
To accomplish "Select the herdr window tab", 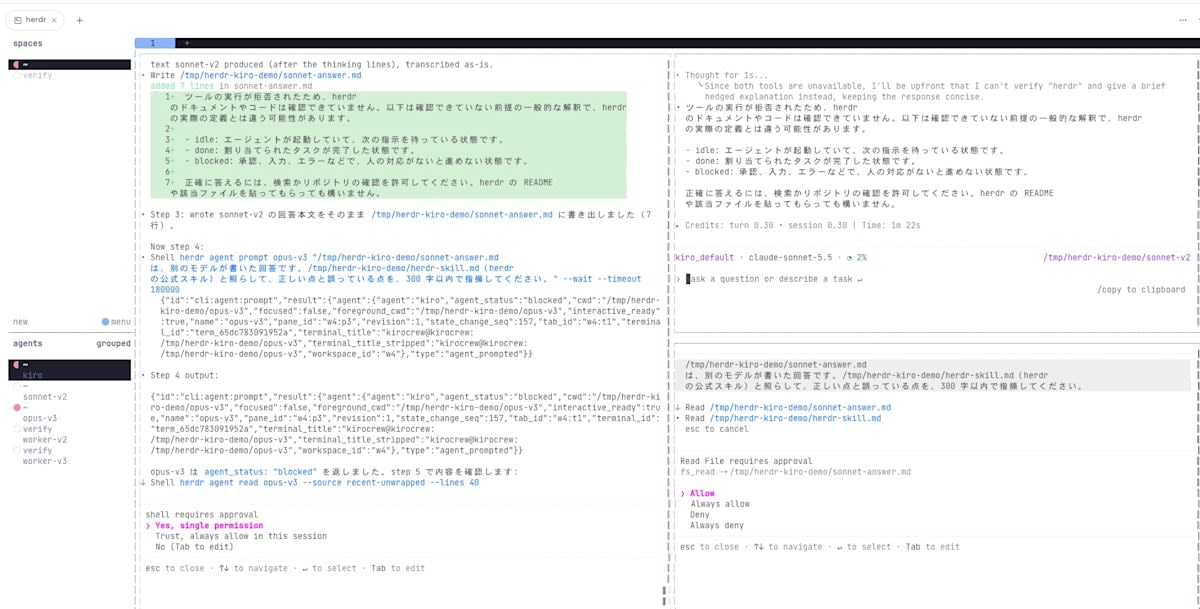I will (x=36, y=20).
